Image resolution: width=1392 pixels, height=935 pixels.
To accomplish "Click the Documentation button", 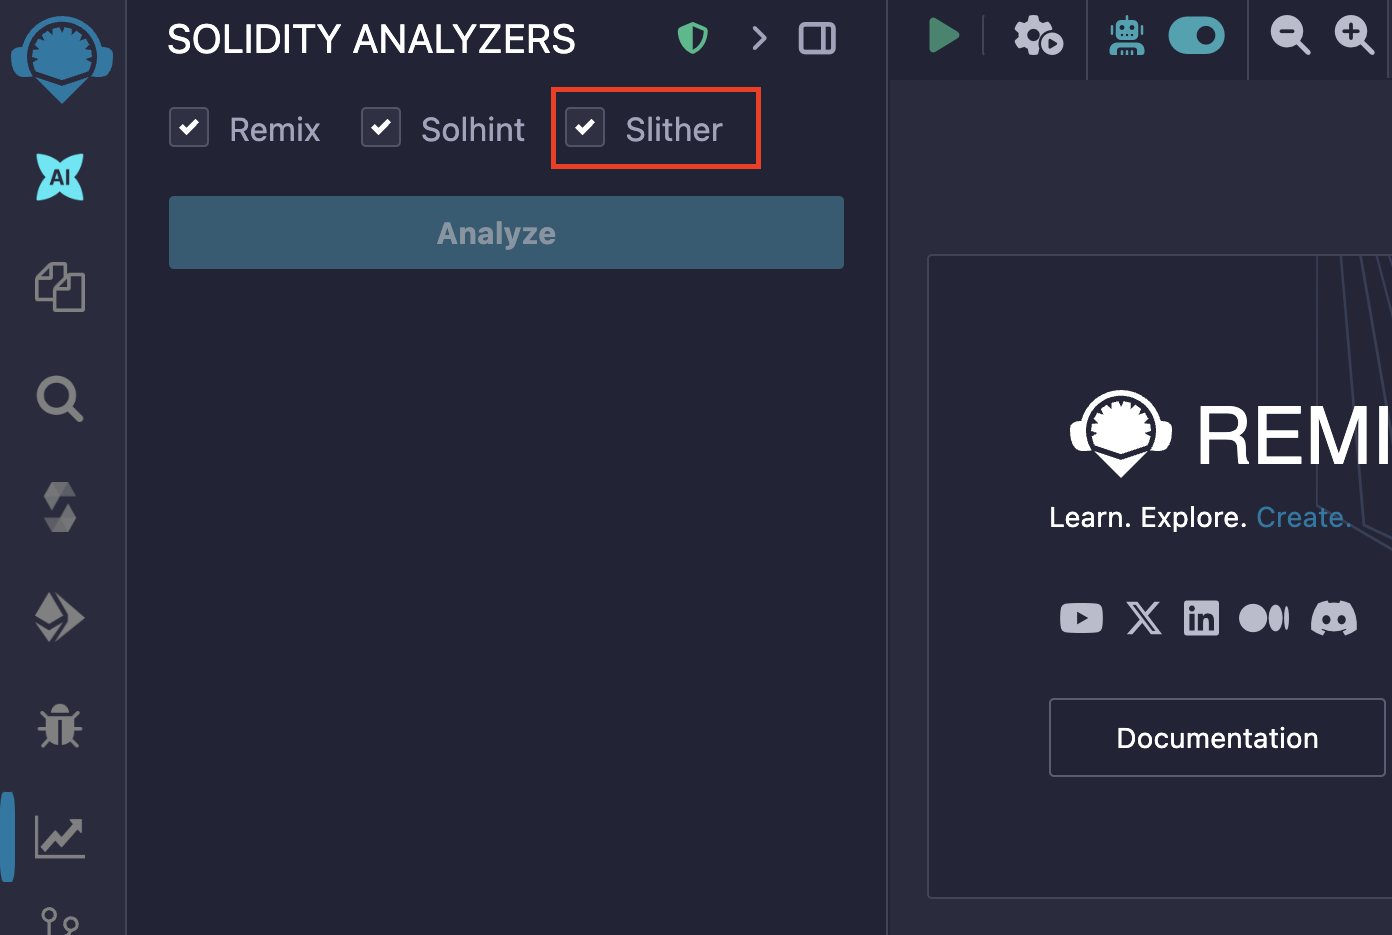I will tap(1217, 738).
